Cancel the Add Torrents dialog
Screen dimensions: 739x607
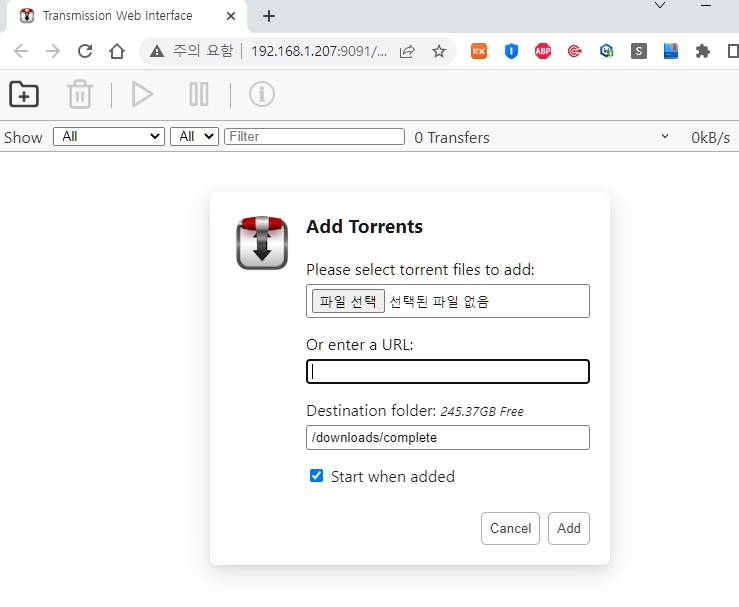[510, 528]
